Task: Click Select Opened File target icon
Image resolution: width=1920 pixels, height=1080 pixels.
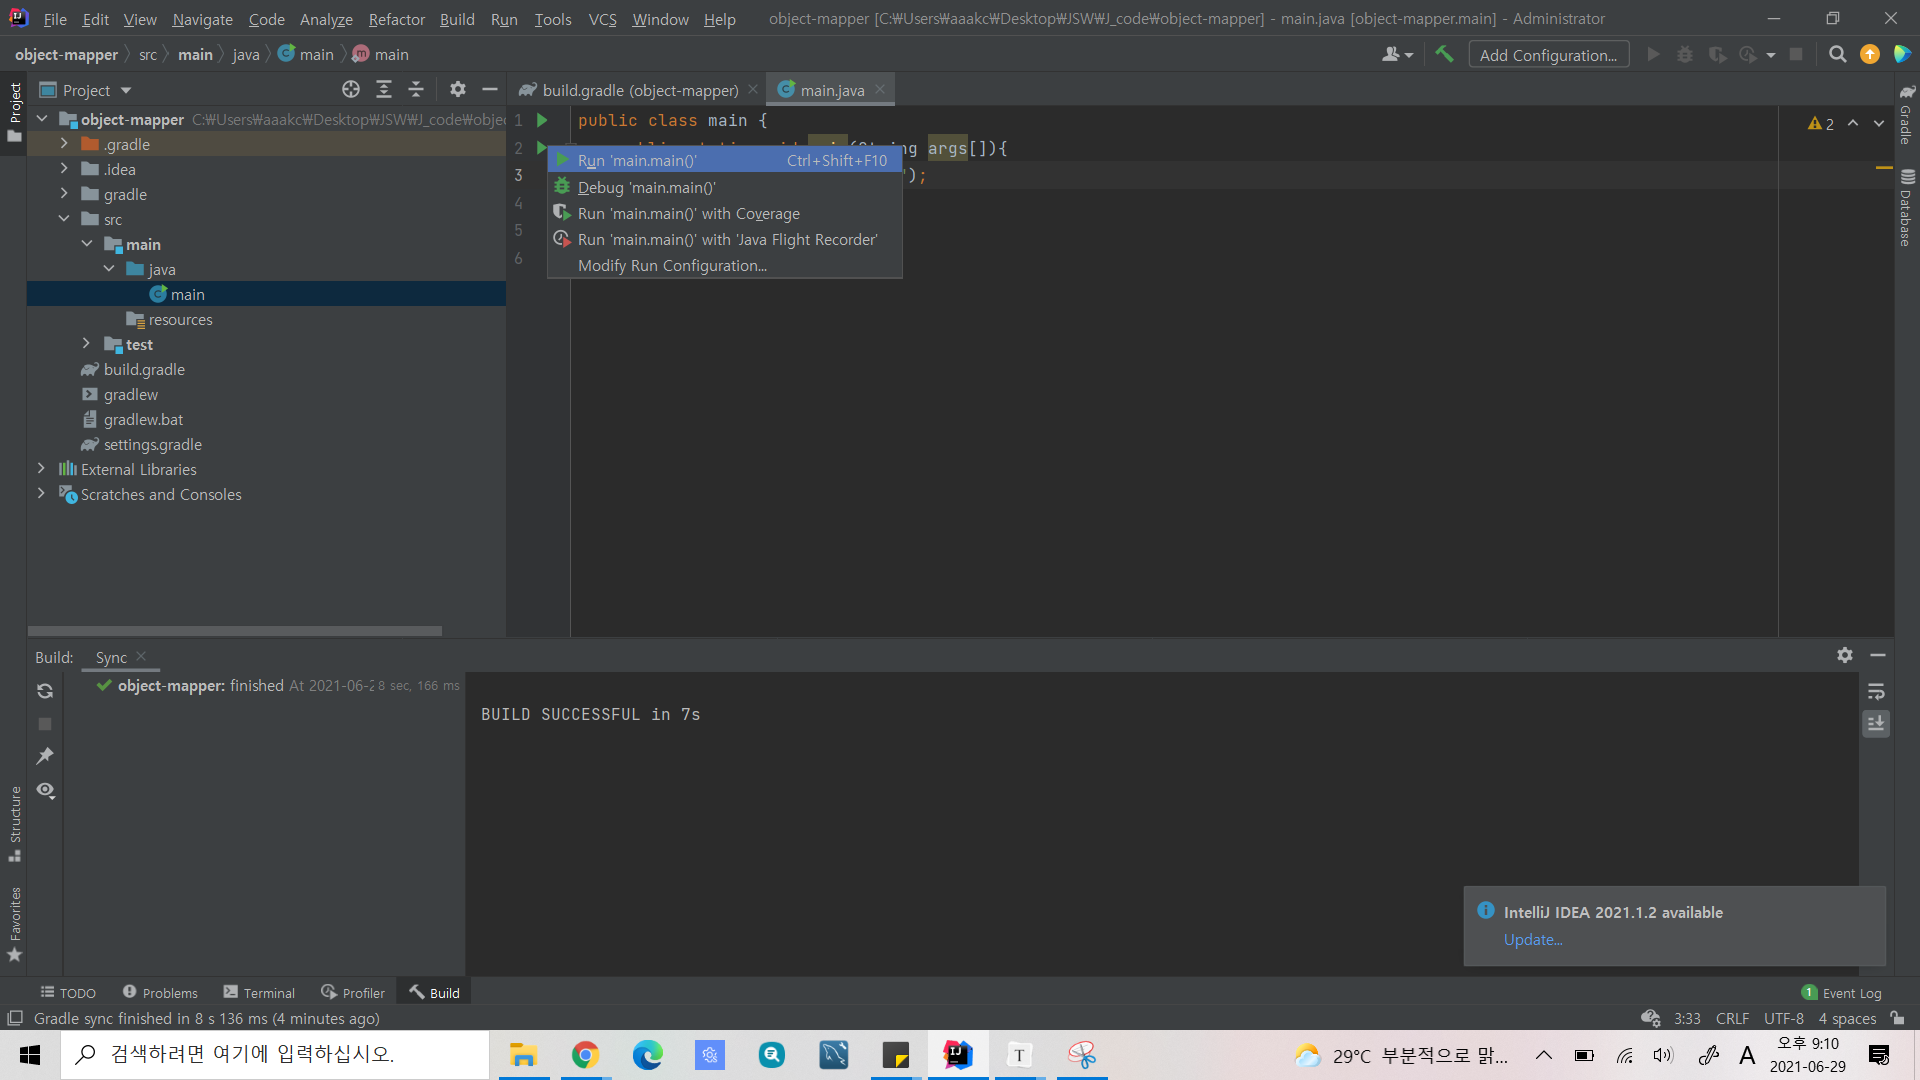Action: 351,90
